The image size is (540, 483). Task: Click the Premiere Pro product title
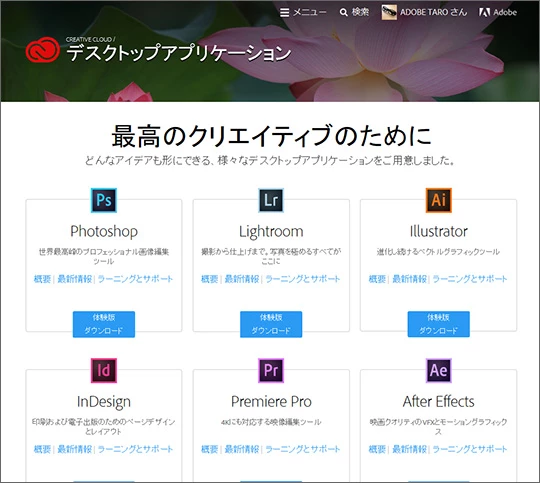(271, 401)
